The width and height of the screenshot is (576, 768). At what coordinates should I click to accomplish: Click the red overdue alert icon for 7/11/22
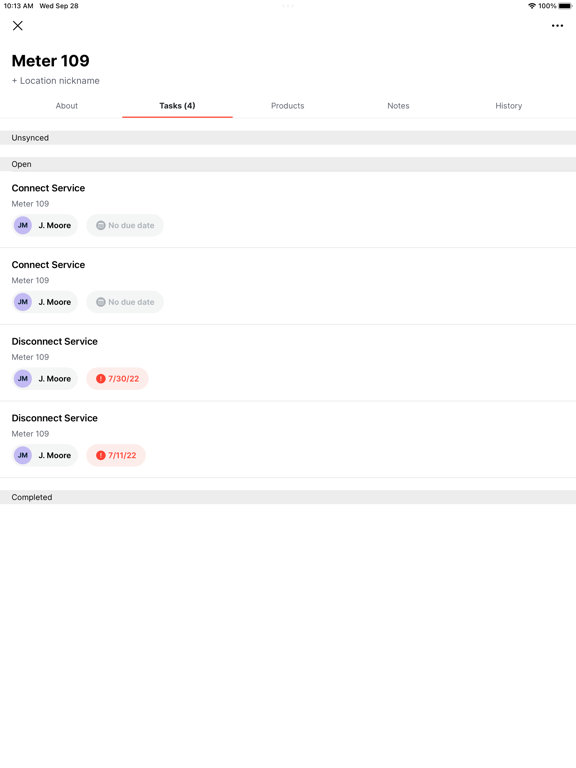101,456
